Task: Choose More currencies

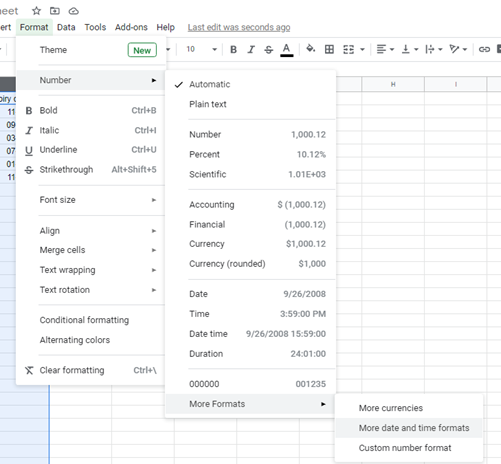Action: pyautogui.click(x=409, y=408)
